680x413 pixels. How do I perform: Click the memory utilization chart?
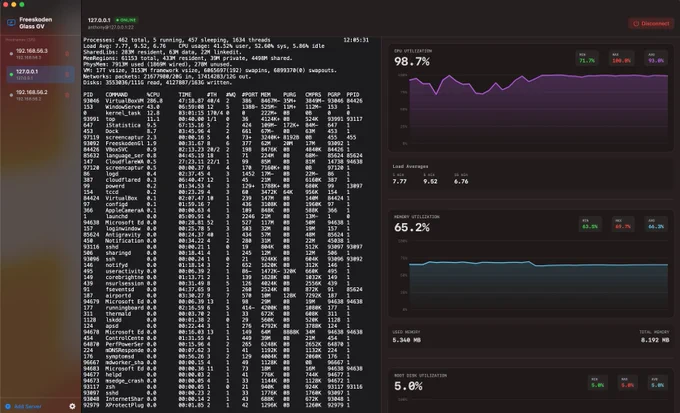pos(538,275)
